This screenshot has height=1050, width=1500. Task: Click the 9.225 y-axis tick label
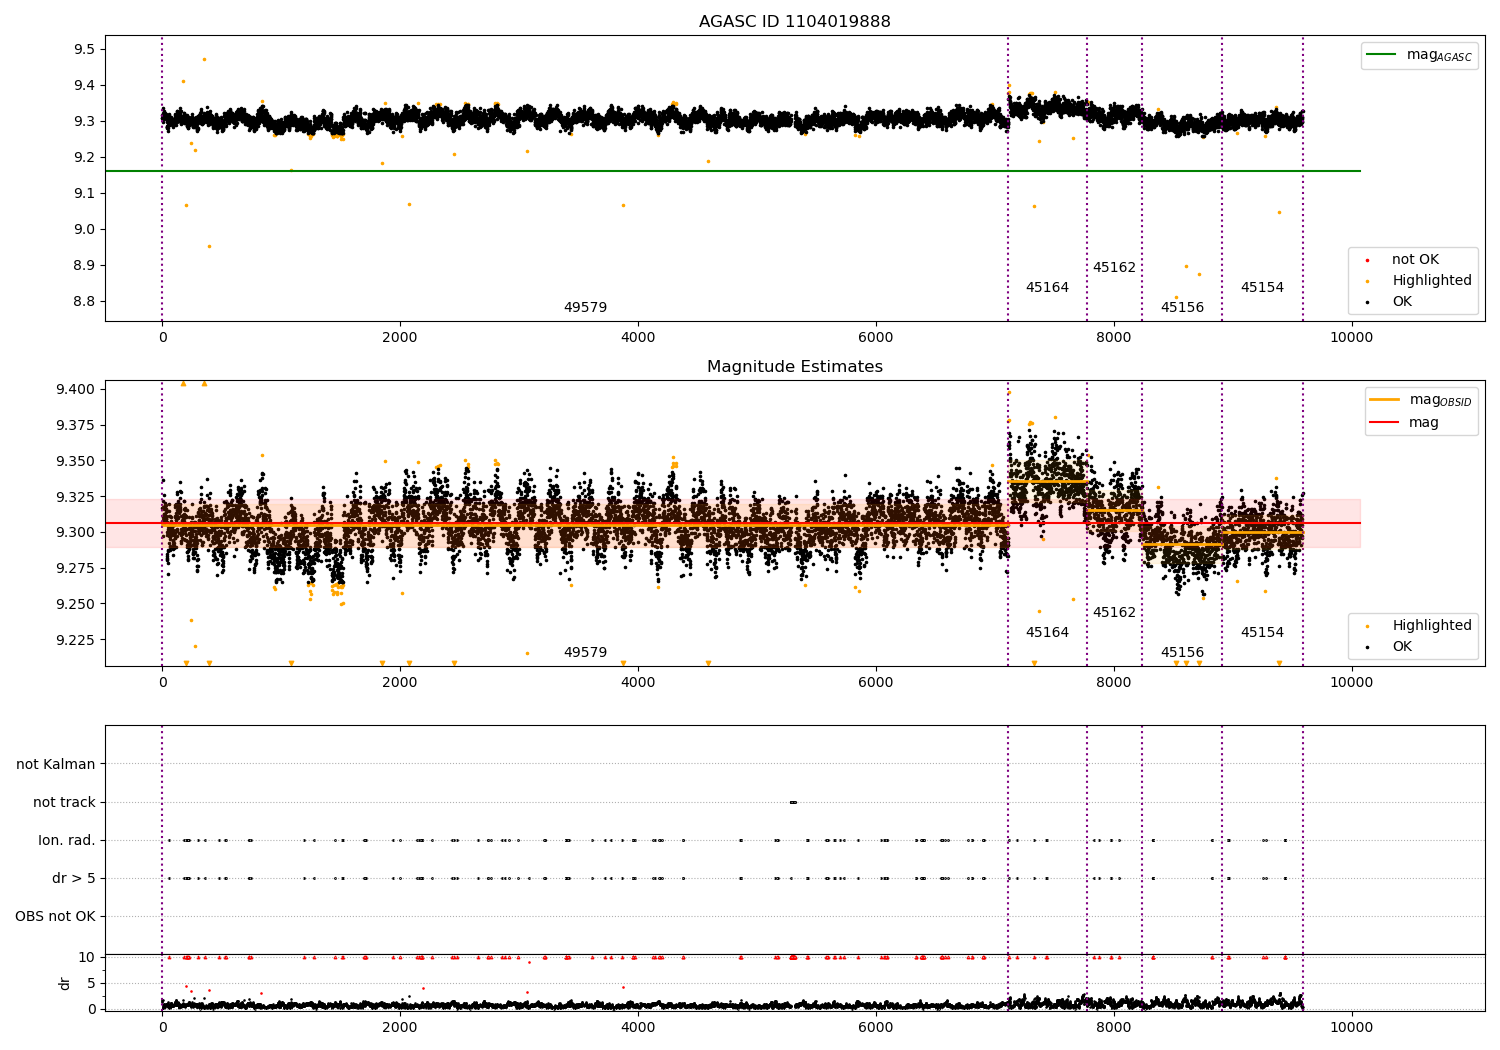(x=77, y=641)
